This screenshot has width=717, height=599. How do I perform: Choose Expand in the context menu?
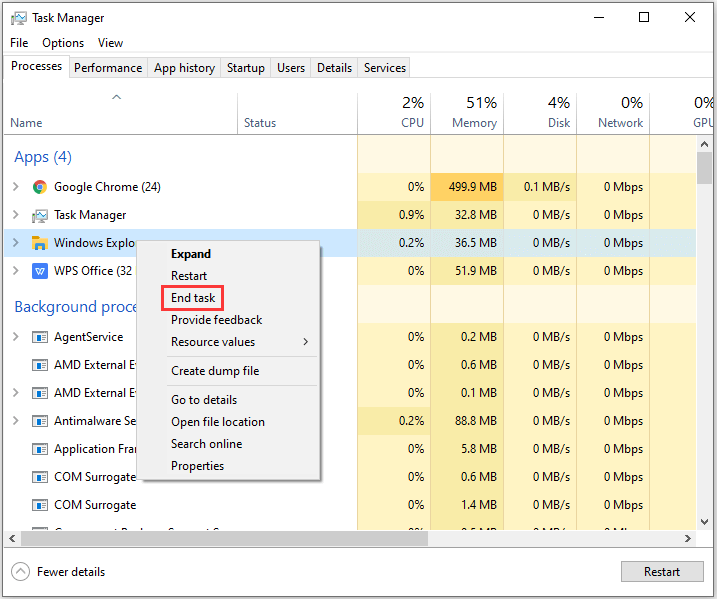pos(228,254)
